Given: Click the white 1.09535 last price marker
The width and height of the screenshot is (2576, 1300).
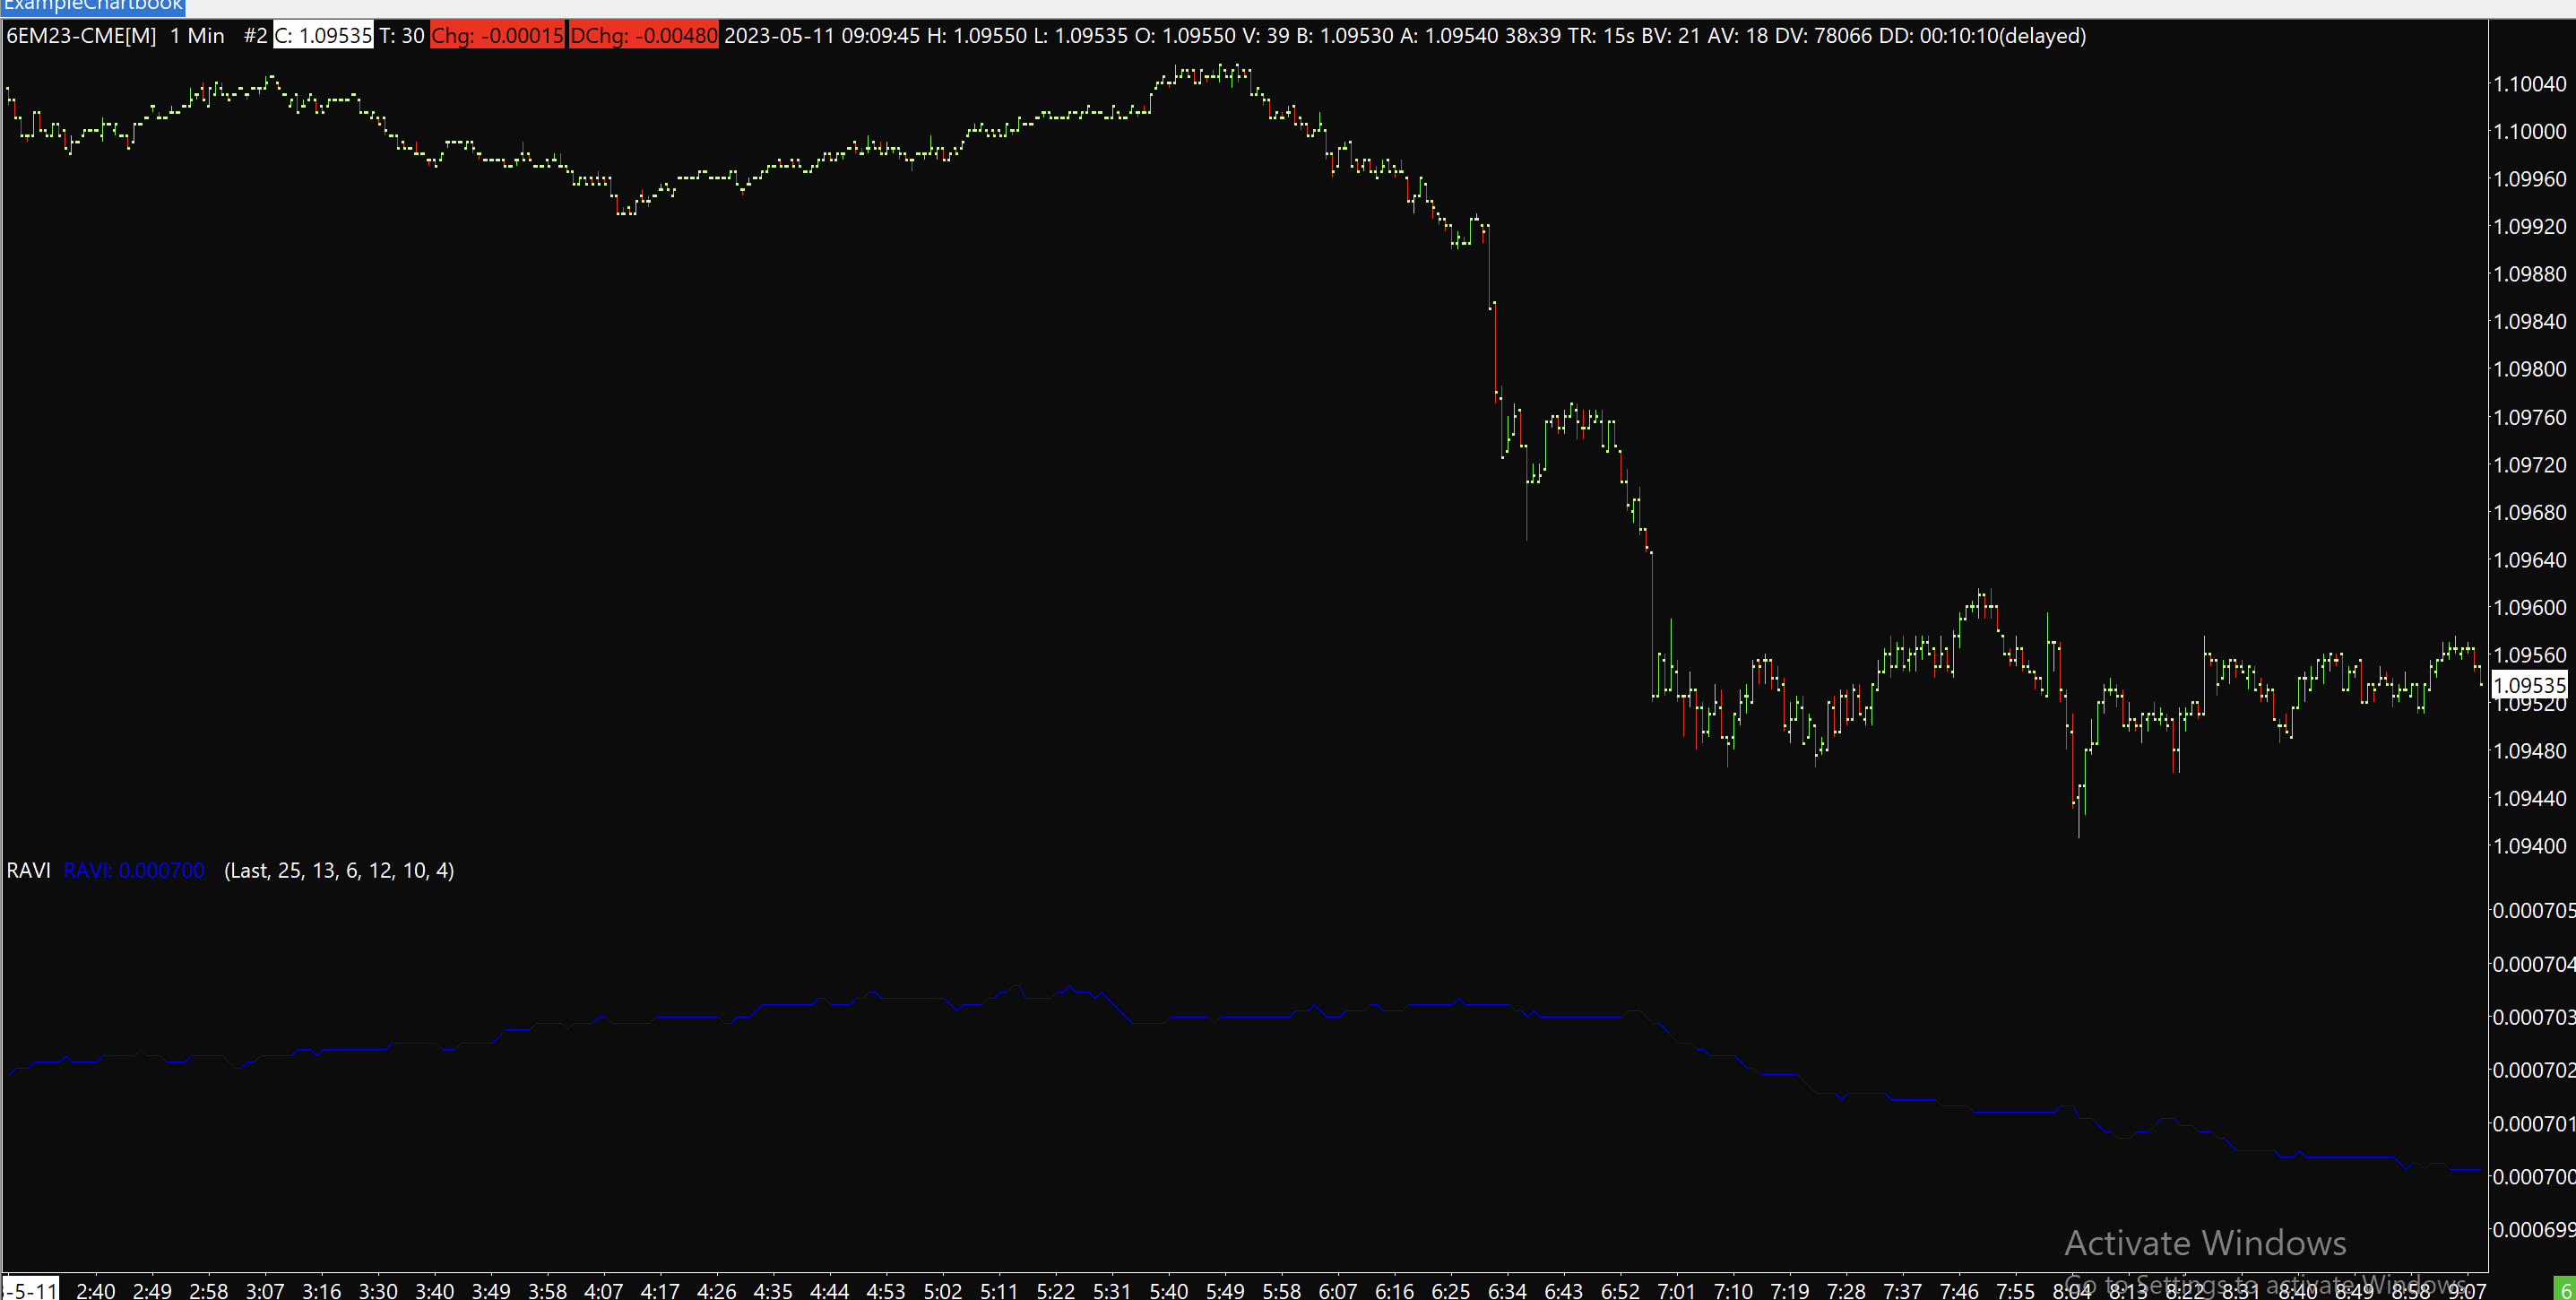Looking at the screenshot, I should [x=2529, y=685].
